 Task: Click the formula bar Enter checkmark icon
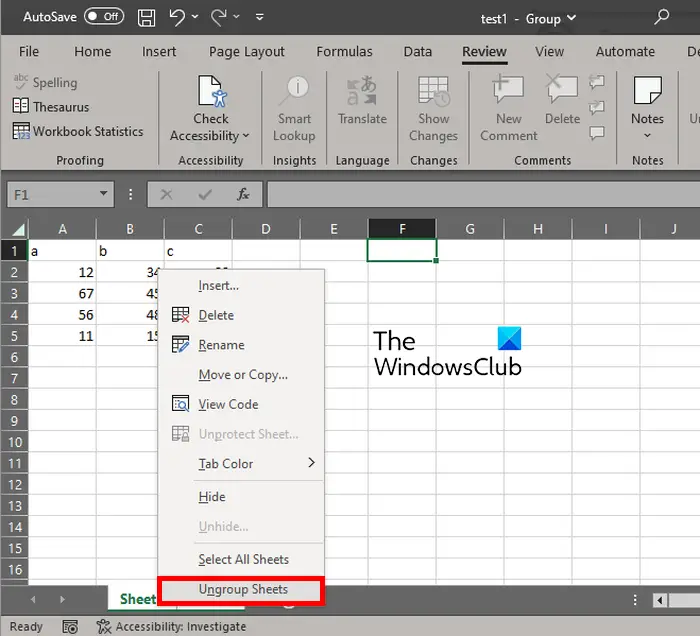(205, 194)
